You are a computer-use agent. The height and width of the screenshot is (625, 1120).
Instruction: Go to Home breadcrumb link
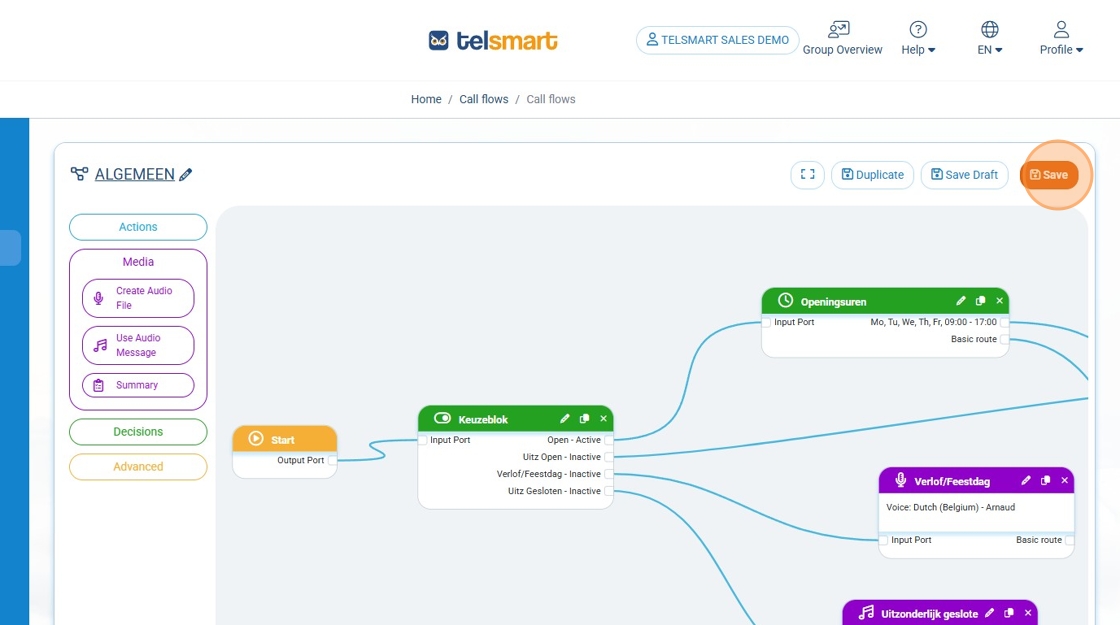point(426,99)
